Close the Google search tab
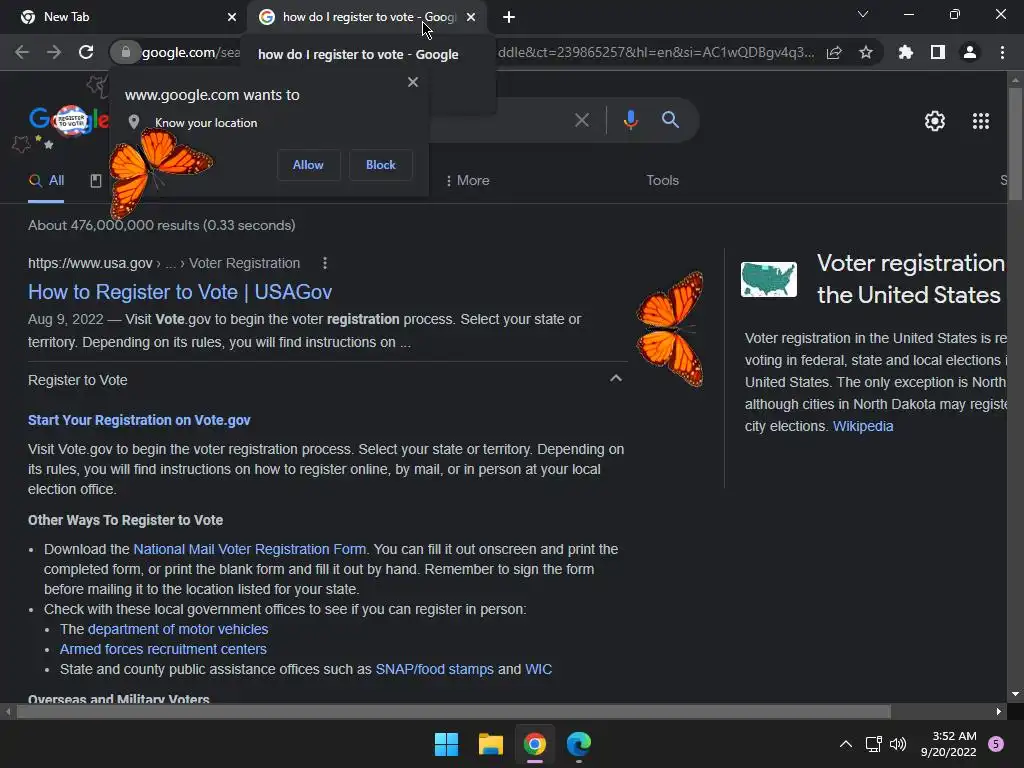 point(471,17)
